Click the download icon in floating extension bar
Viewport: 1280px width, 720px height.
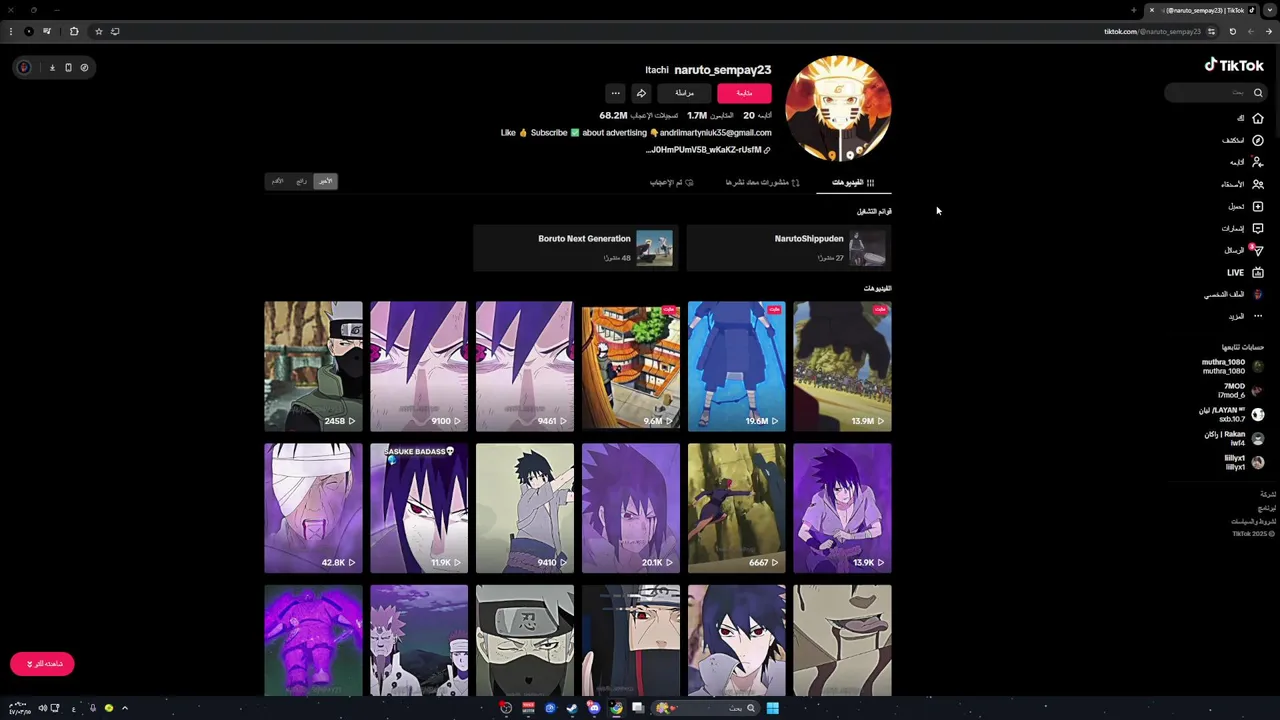52,67
